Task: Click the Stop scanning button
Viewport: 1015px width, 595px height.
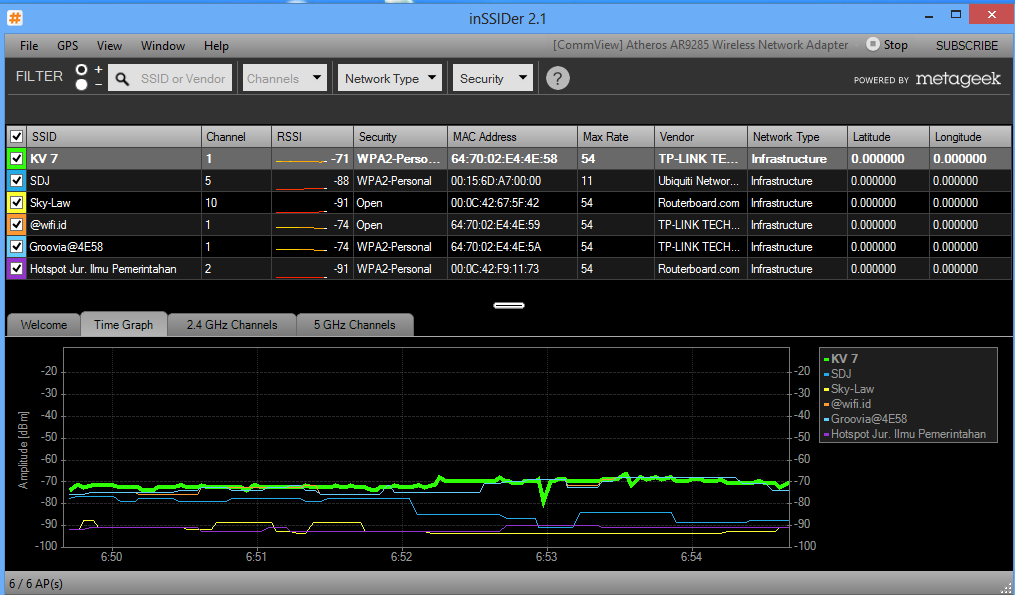Action: pos(887,45)
